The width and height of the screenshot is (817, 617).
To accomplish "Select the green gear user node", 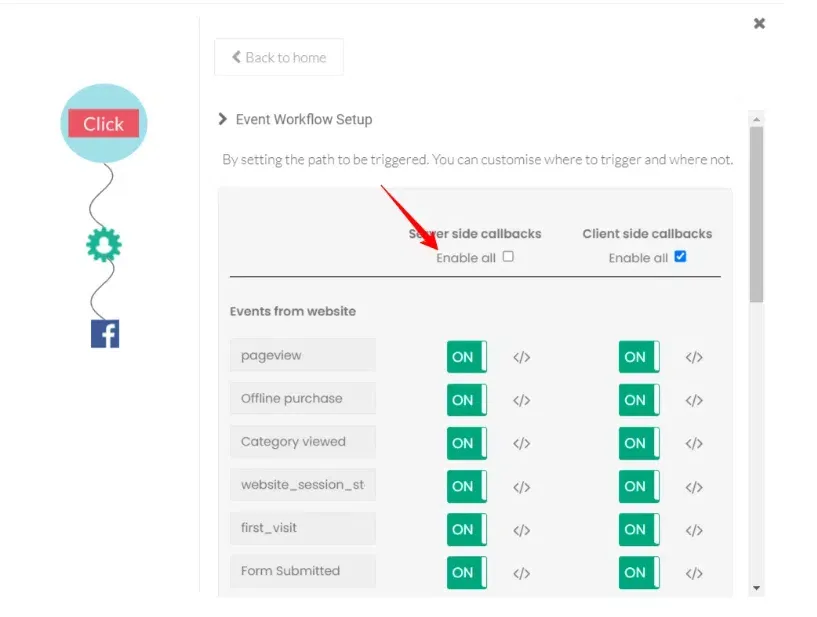I will pos(104,244).
